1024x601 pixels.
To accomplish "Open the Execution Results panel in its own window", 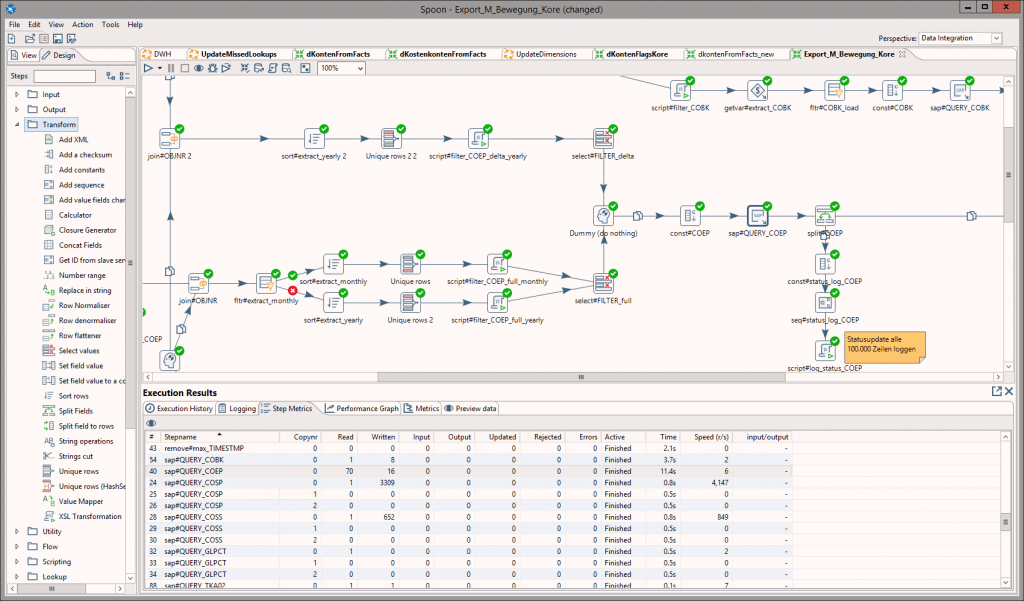I will 996,392.
